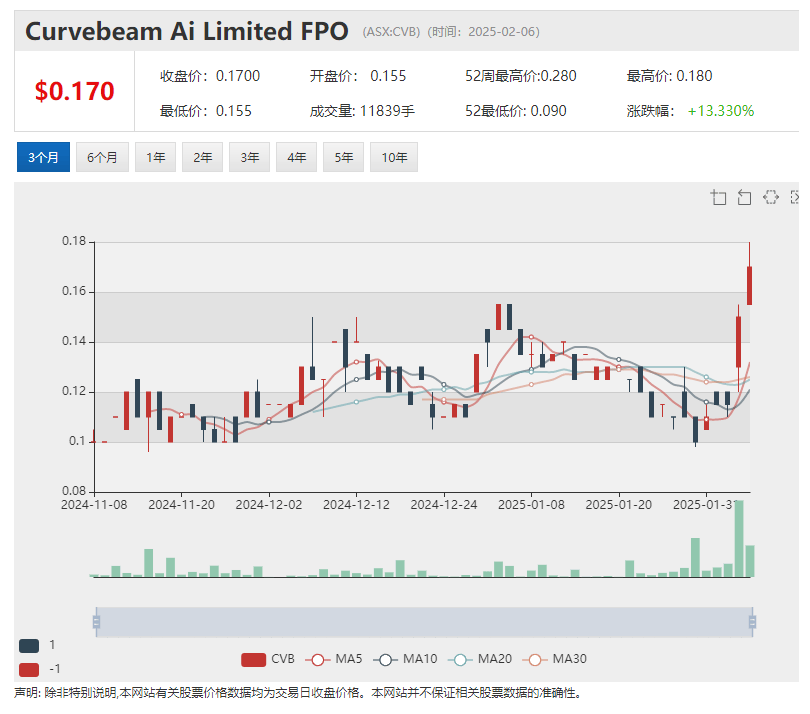Click the latest red candlestick near 0.17
This screenshot has height=714, width=810.
point(750,286)
